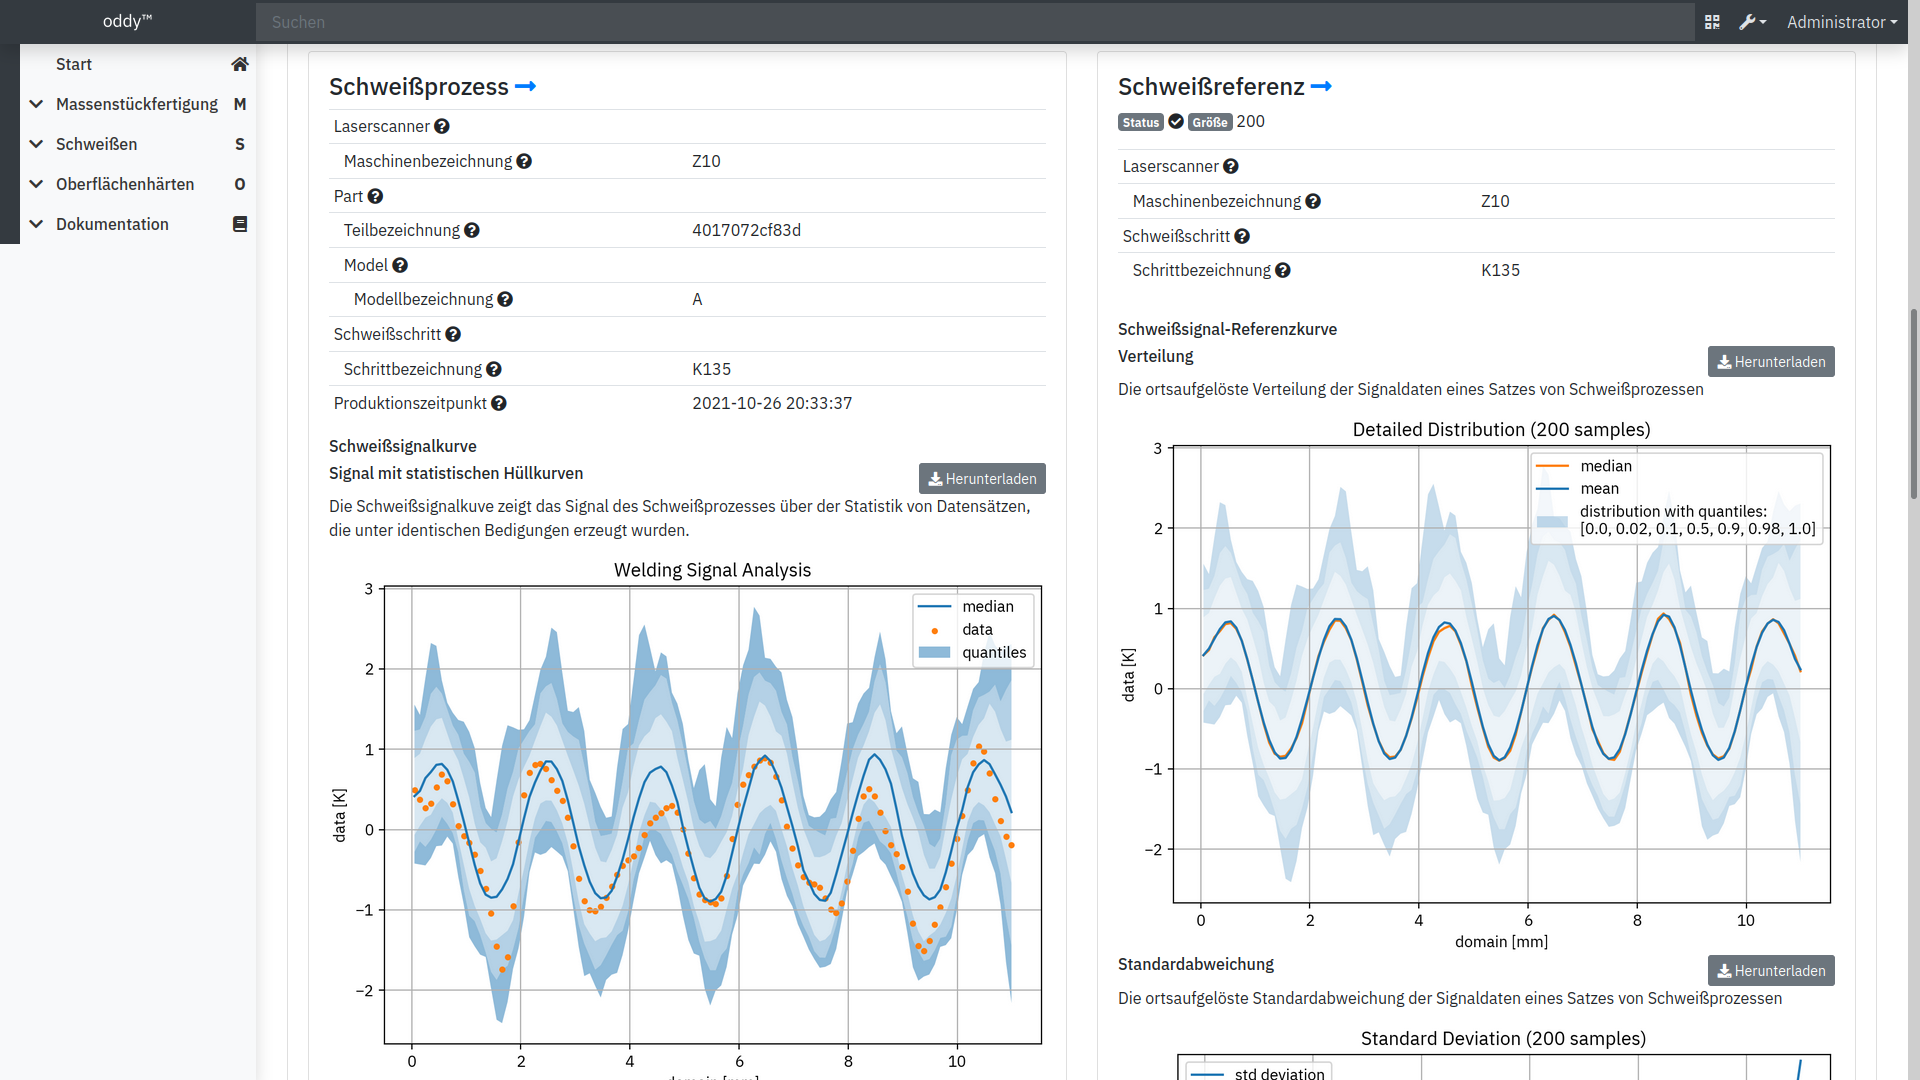Collapse the Oberflächenhärten sidebar section
This screenshot has height=1080, width=1920.
pos(125,184)
